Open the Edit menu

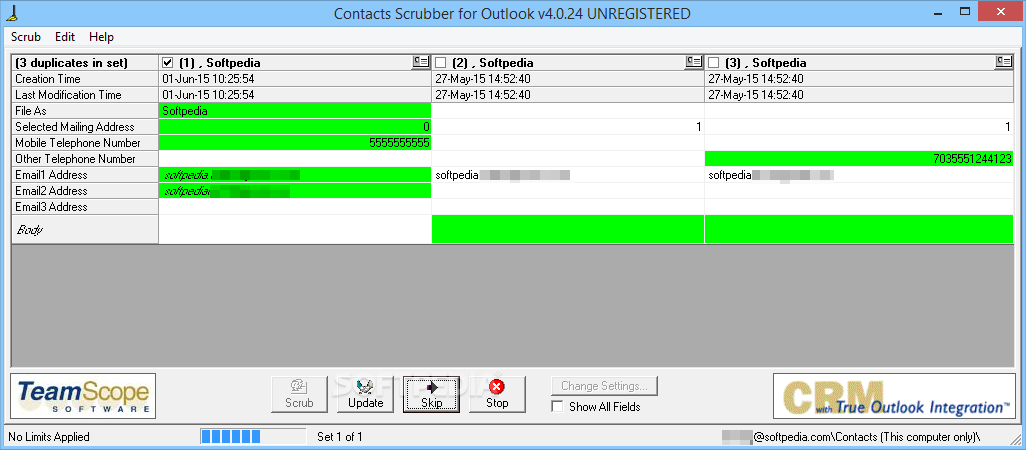pos(65,37)
